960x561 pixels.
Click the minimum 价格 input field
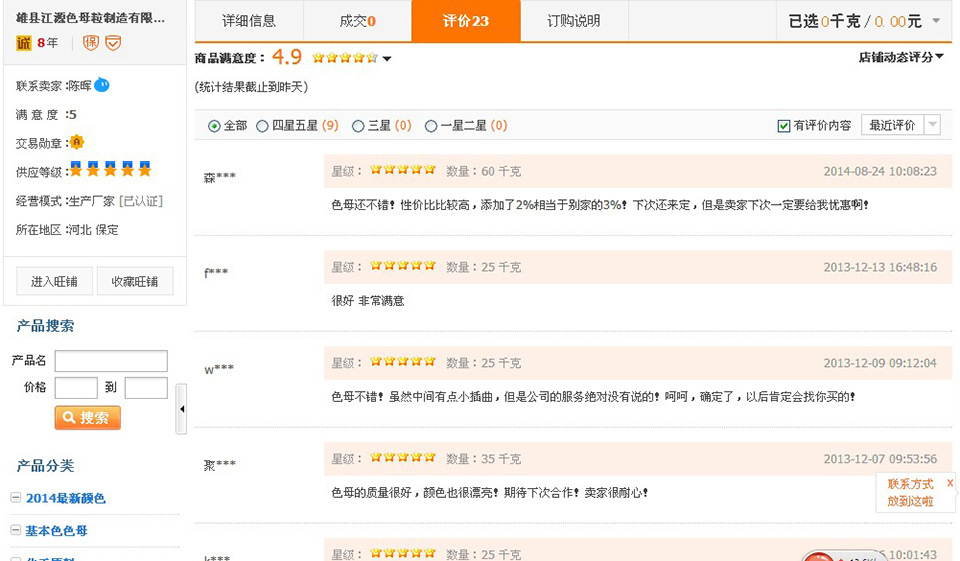(x=76, y=388)
